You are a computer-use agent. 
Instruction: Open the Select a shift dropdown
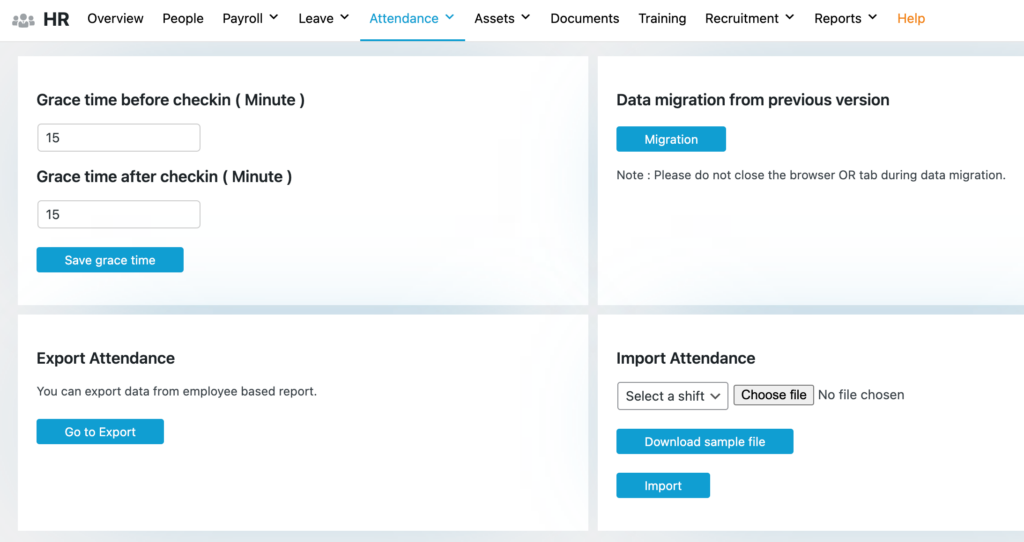(x=672, y=396)
